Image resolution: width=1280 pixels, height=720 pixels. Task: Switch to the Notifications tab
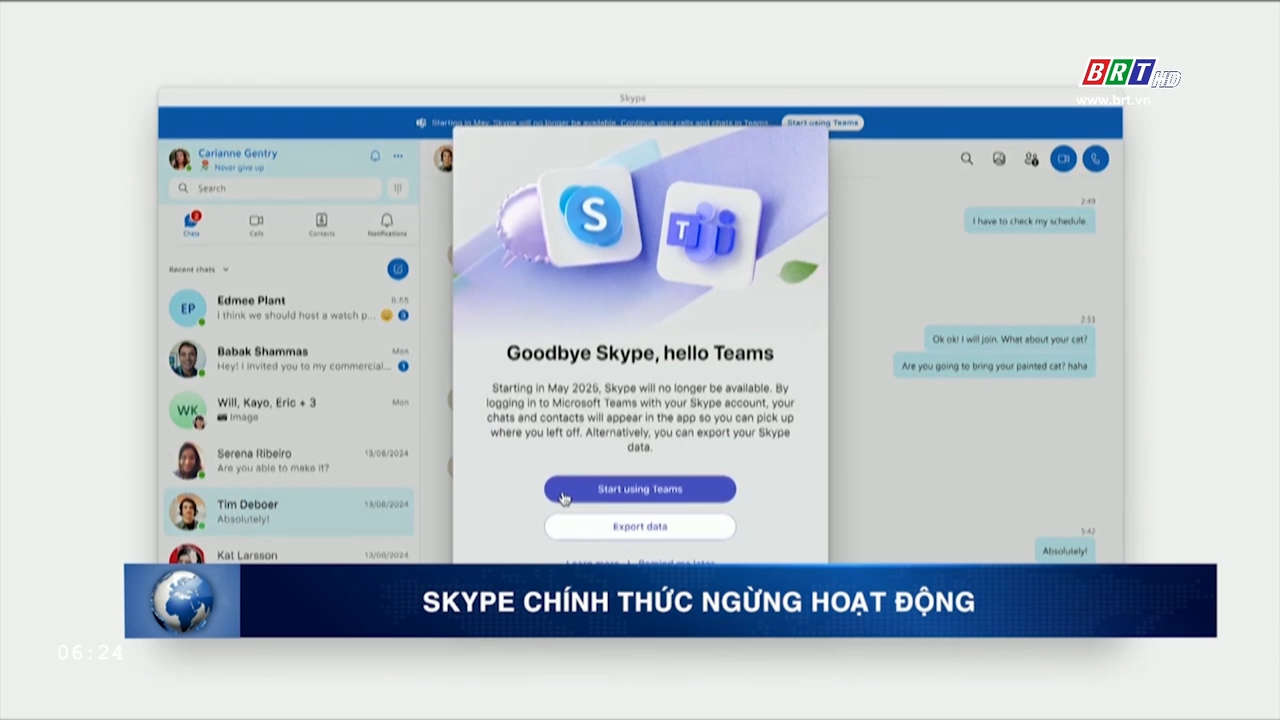(x=387, y=224)
